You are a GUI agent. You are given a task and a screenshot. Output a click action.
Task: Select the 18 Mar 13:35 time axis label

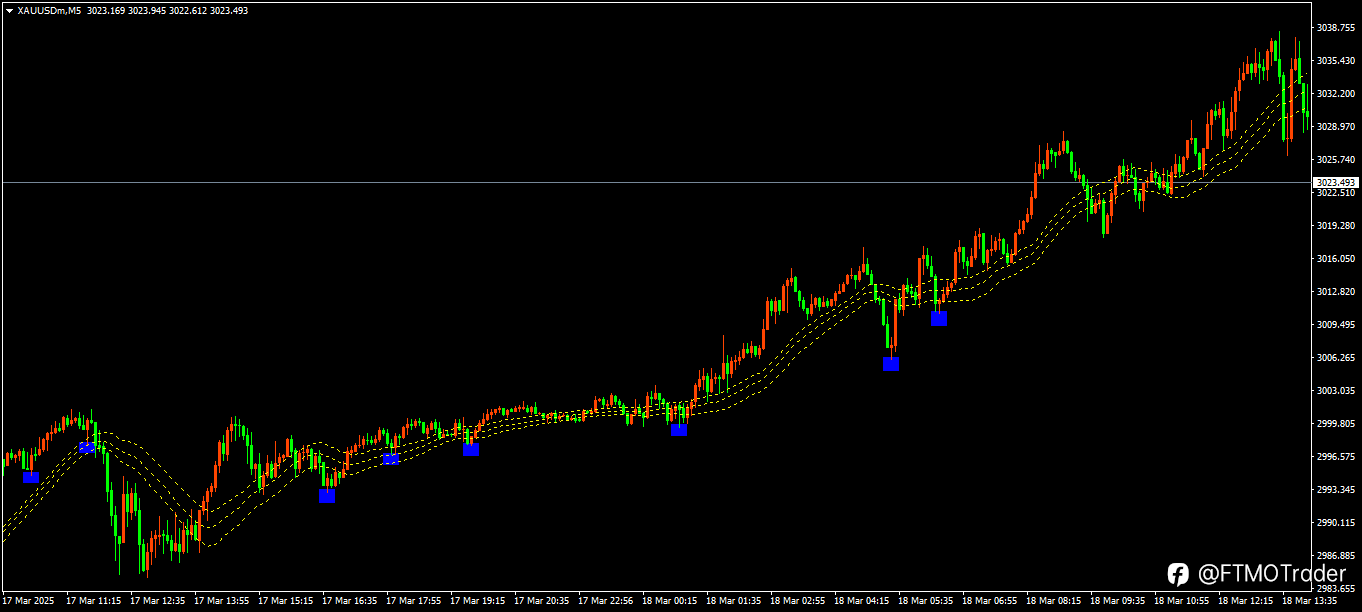[1311, 601]
